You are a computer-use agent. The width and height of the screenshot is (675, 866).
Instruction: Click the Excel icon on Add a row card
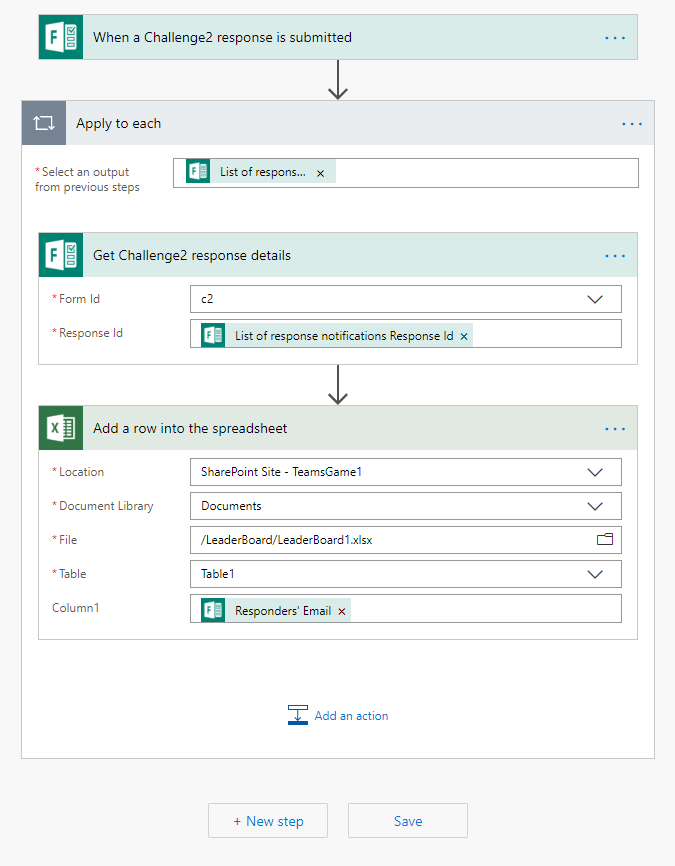[x=61, y=428]
